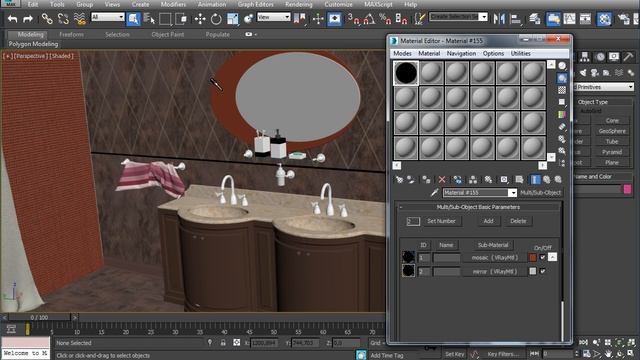Click the Undo arrow in main toolbar
Screen dimensions: 640x360
click(x=13, y=19)
